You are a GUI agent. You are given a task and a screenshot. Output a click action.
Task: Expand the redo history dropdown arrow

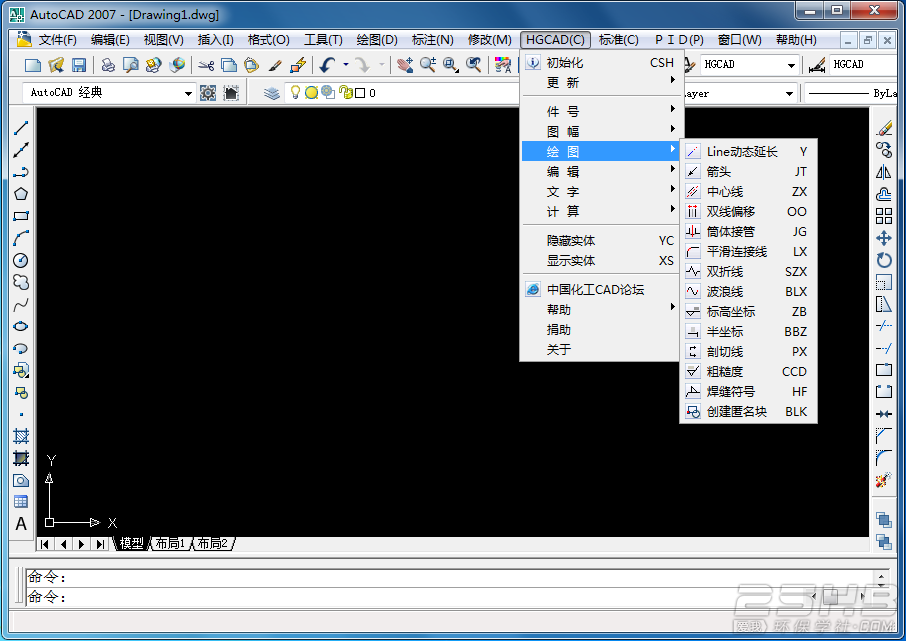coord(381,65)
